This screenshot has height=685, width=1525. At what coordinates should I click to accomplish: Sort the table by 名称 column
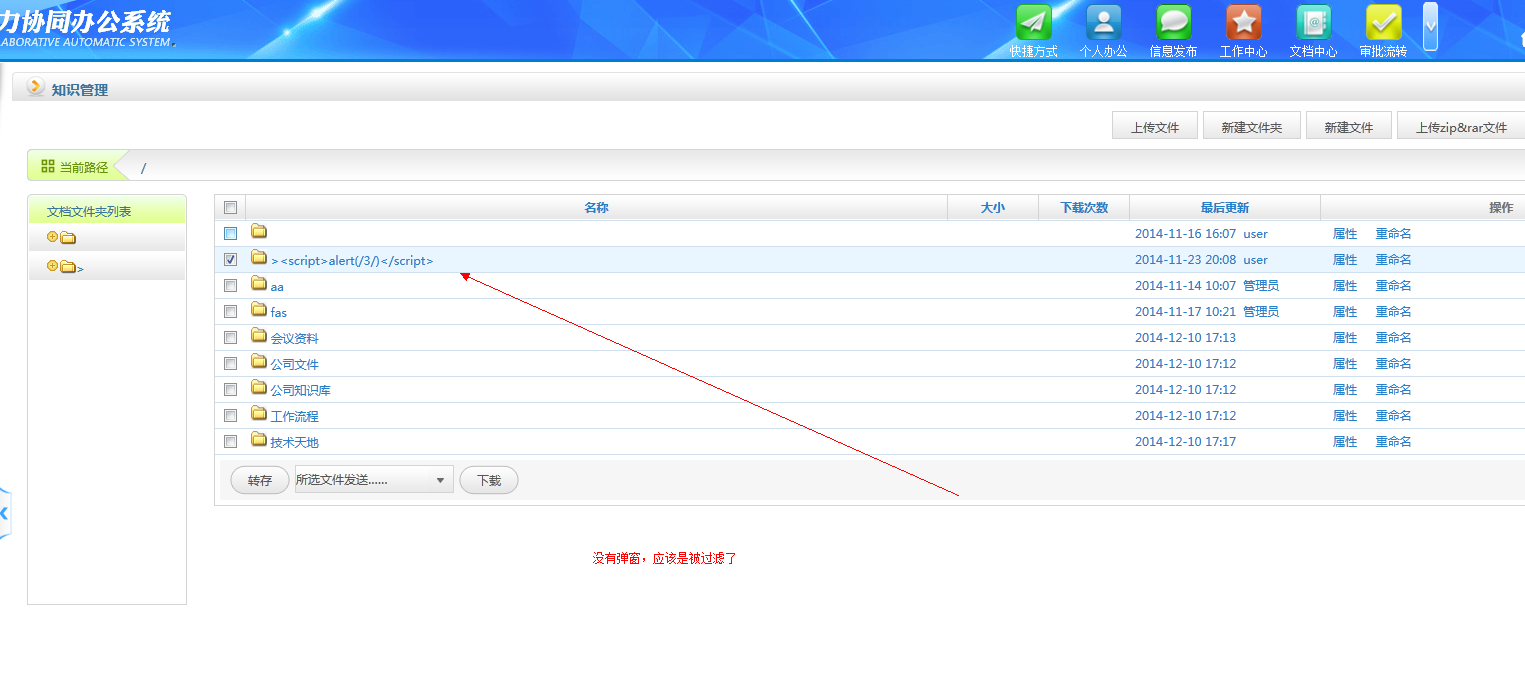596,207
